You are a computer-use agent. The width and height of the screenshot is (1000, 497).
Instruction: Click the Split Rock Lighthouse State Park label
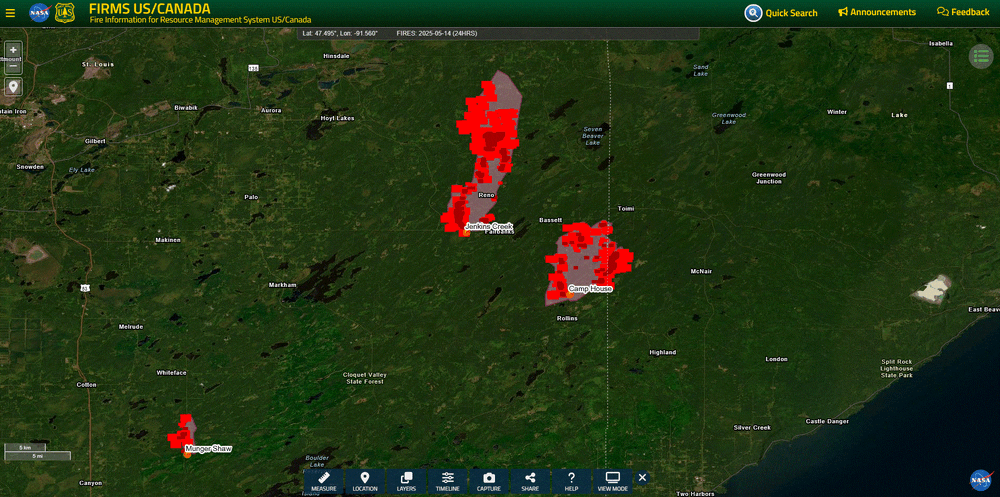(x=897, y=369)
